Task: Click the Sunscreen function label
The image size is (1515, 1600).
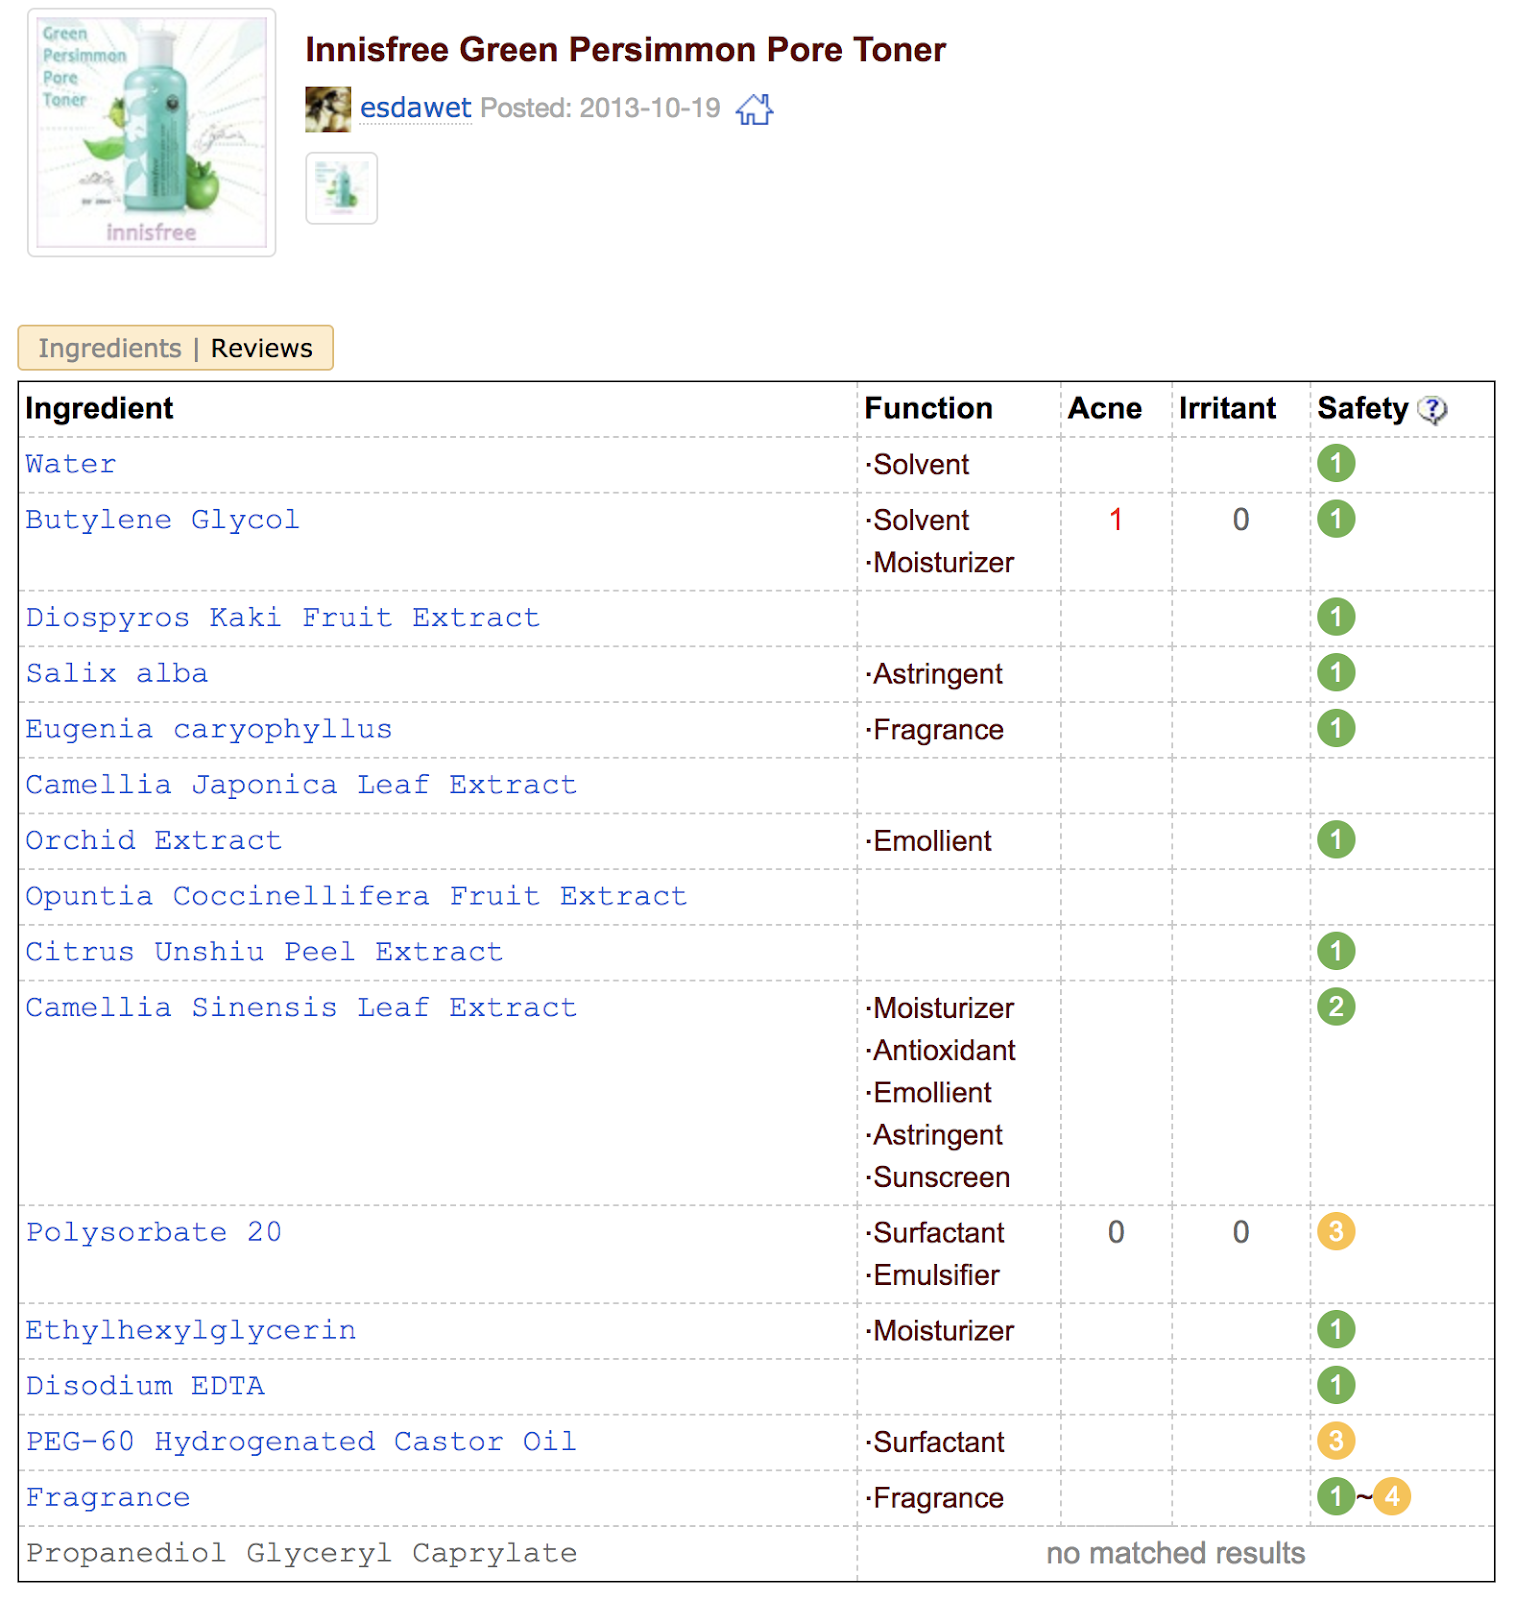Action: [938, 1177]
